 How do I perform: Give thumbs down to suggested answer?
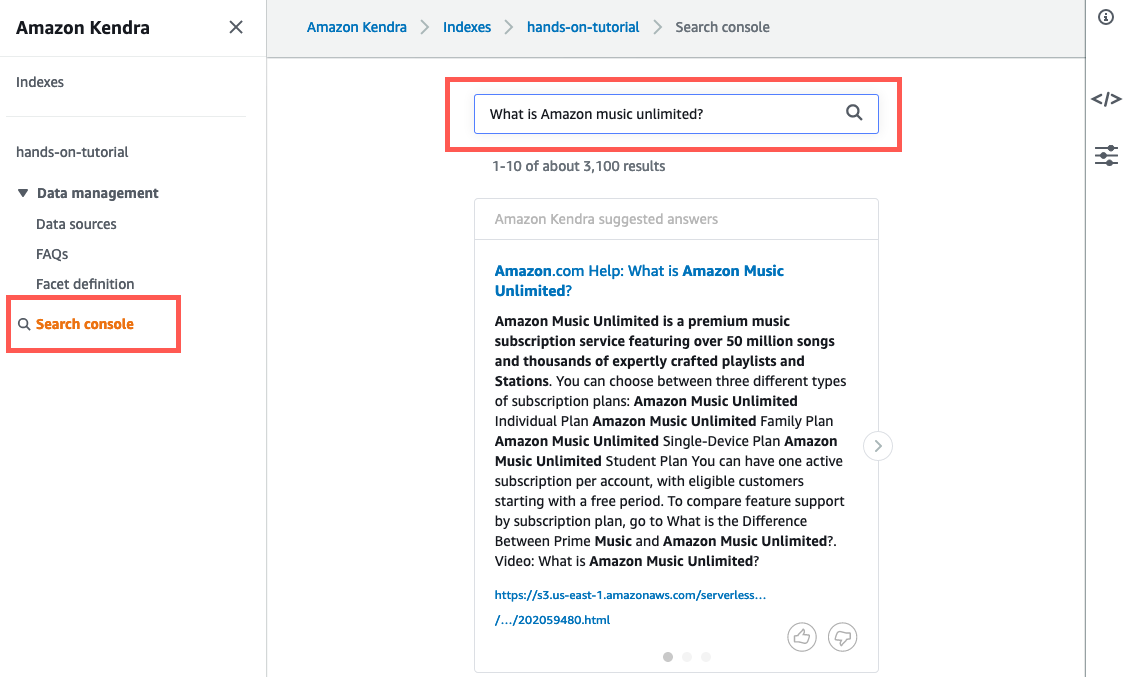coord(843,636)
